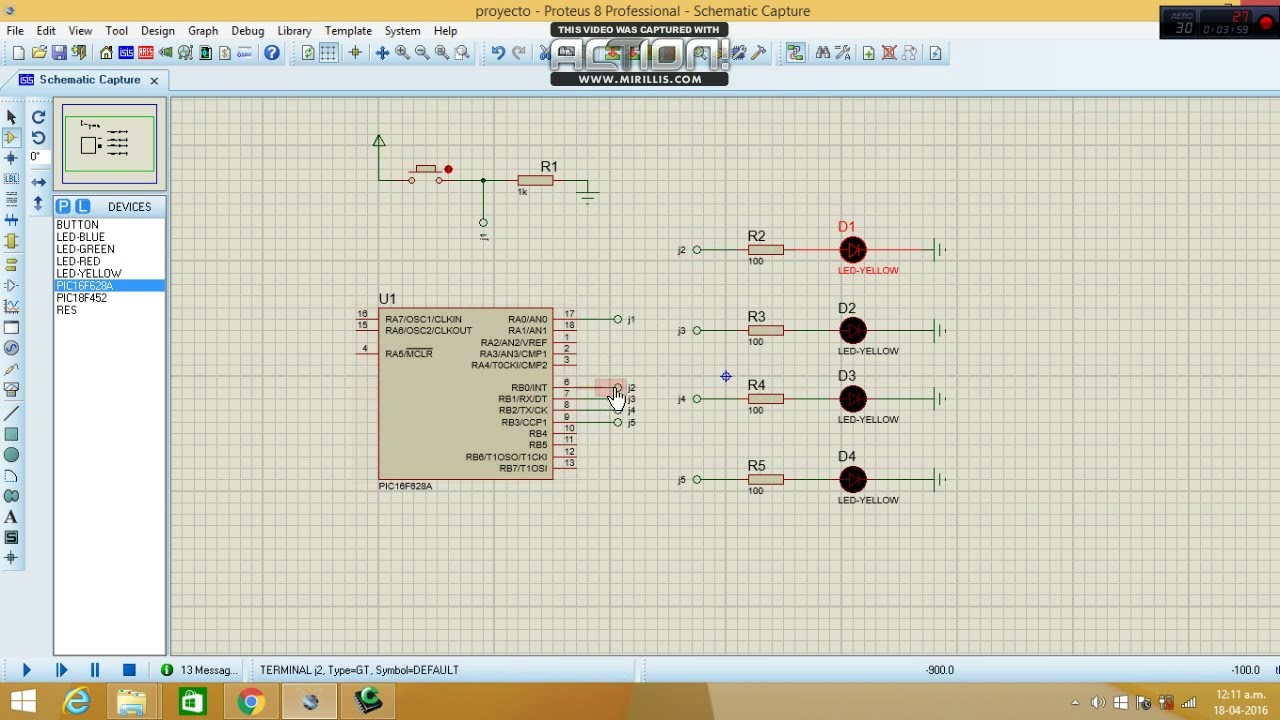
Task: Toggle the false origin crosshair icon
Action: [354, 53]
